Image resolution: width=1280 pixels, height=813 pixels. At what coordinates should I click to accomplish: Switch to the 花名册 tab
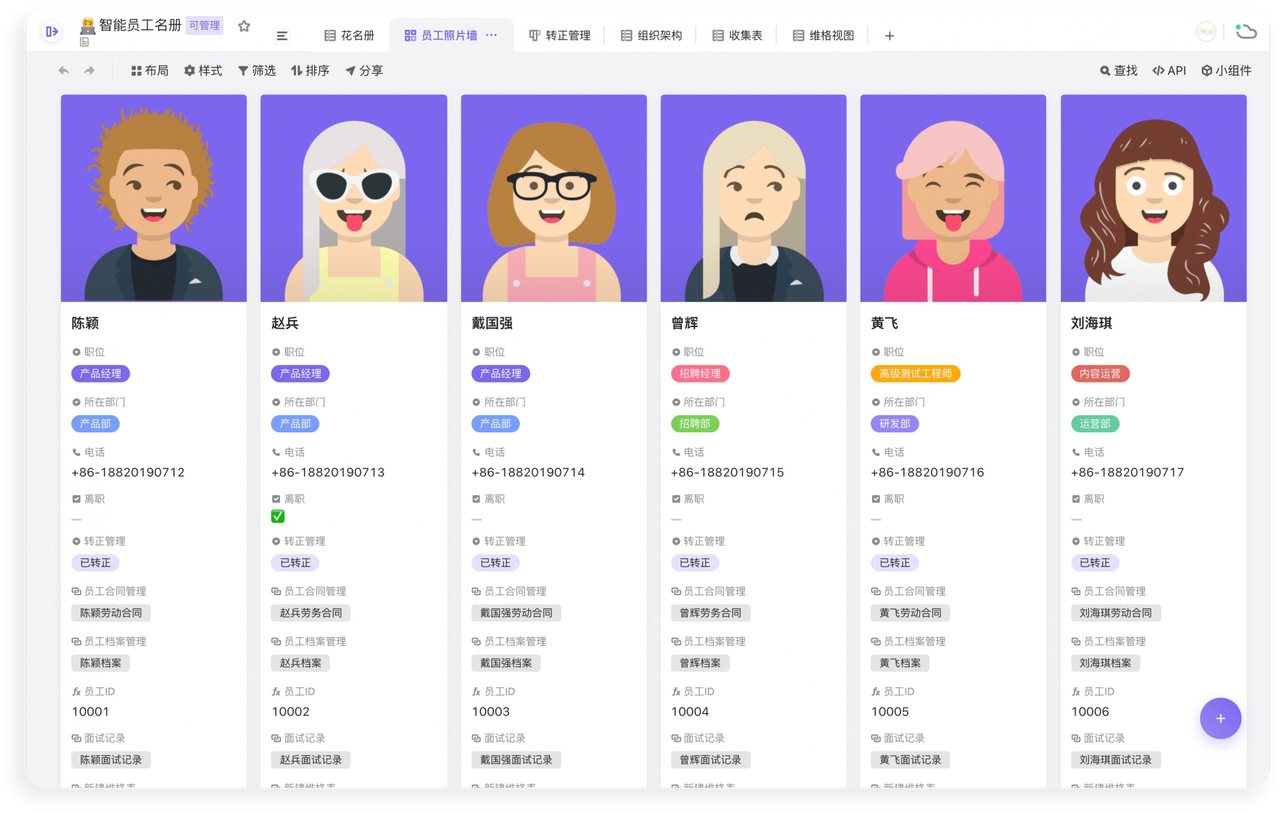(x=349, y=34)
